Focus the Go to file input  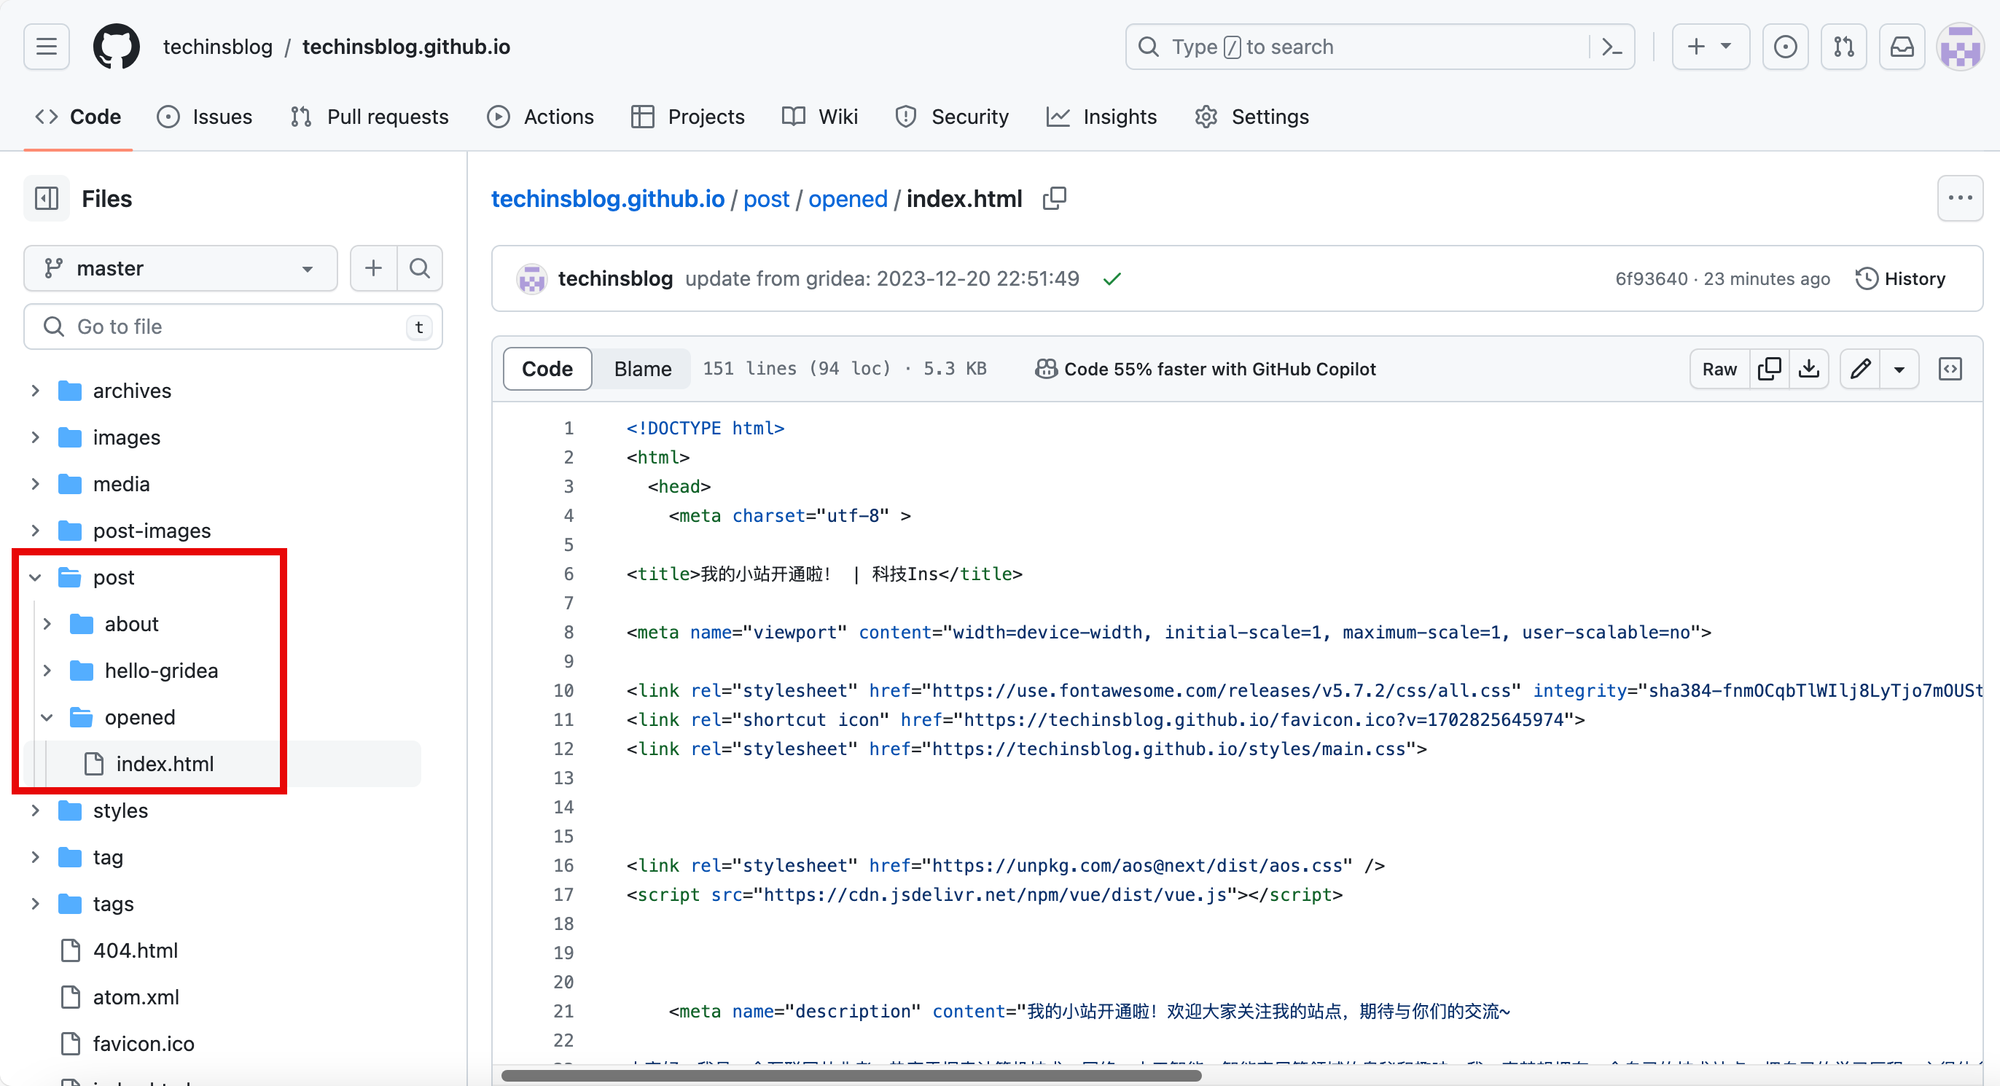tap(233, 327)
